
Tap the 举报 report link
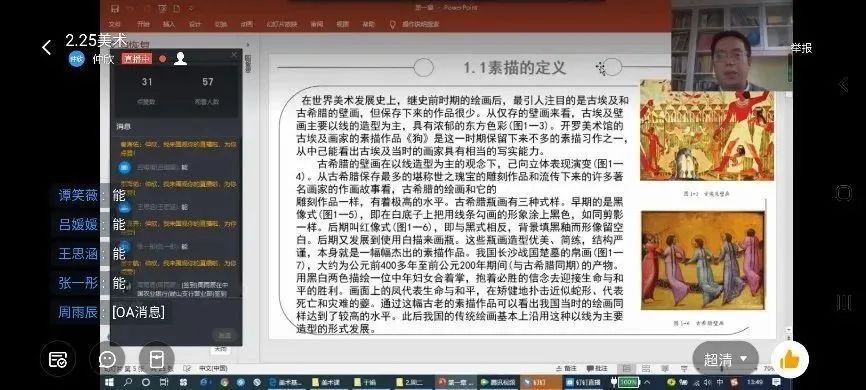click(801, 48)
